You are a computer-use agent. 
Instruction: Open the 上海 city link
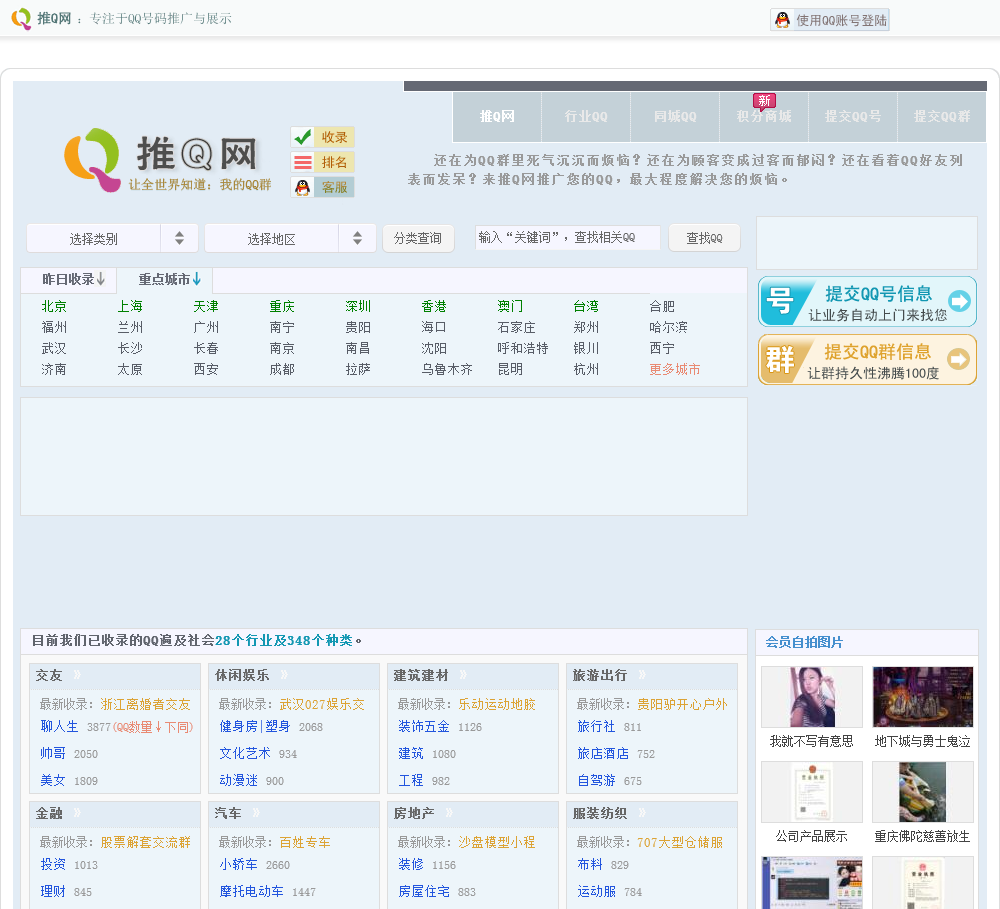click(129, 306)
